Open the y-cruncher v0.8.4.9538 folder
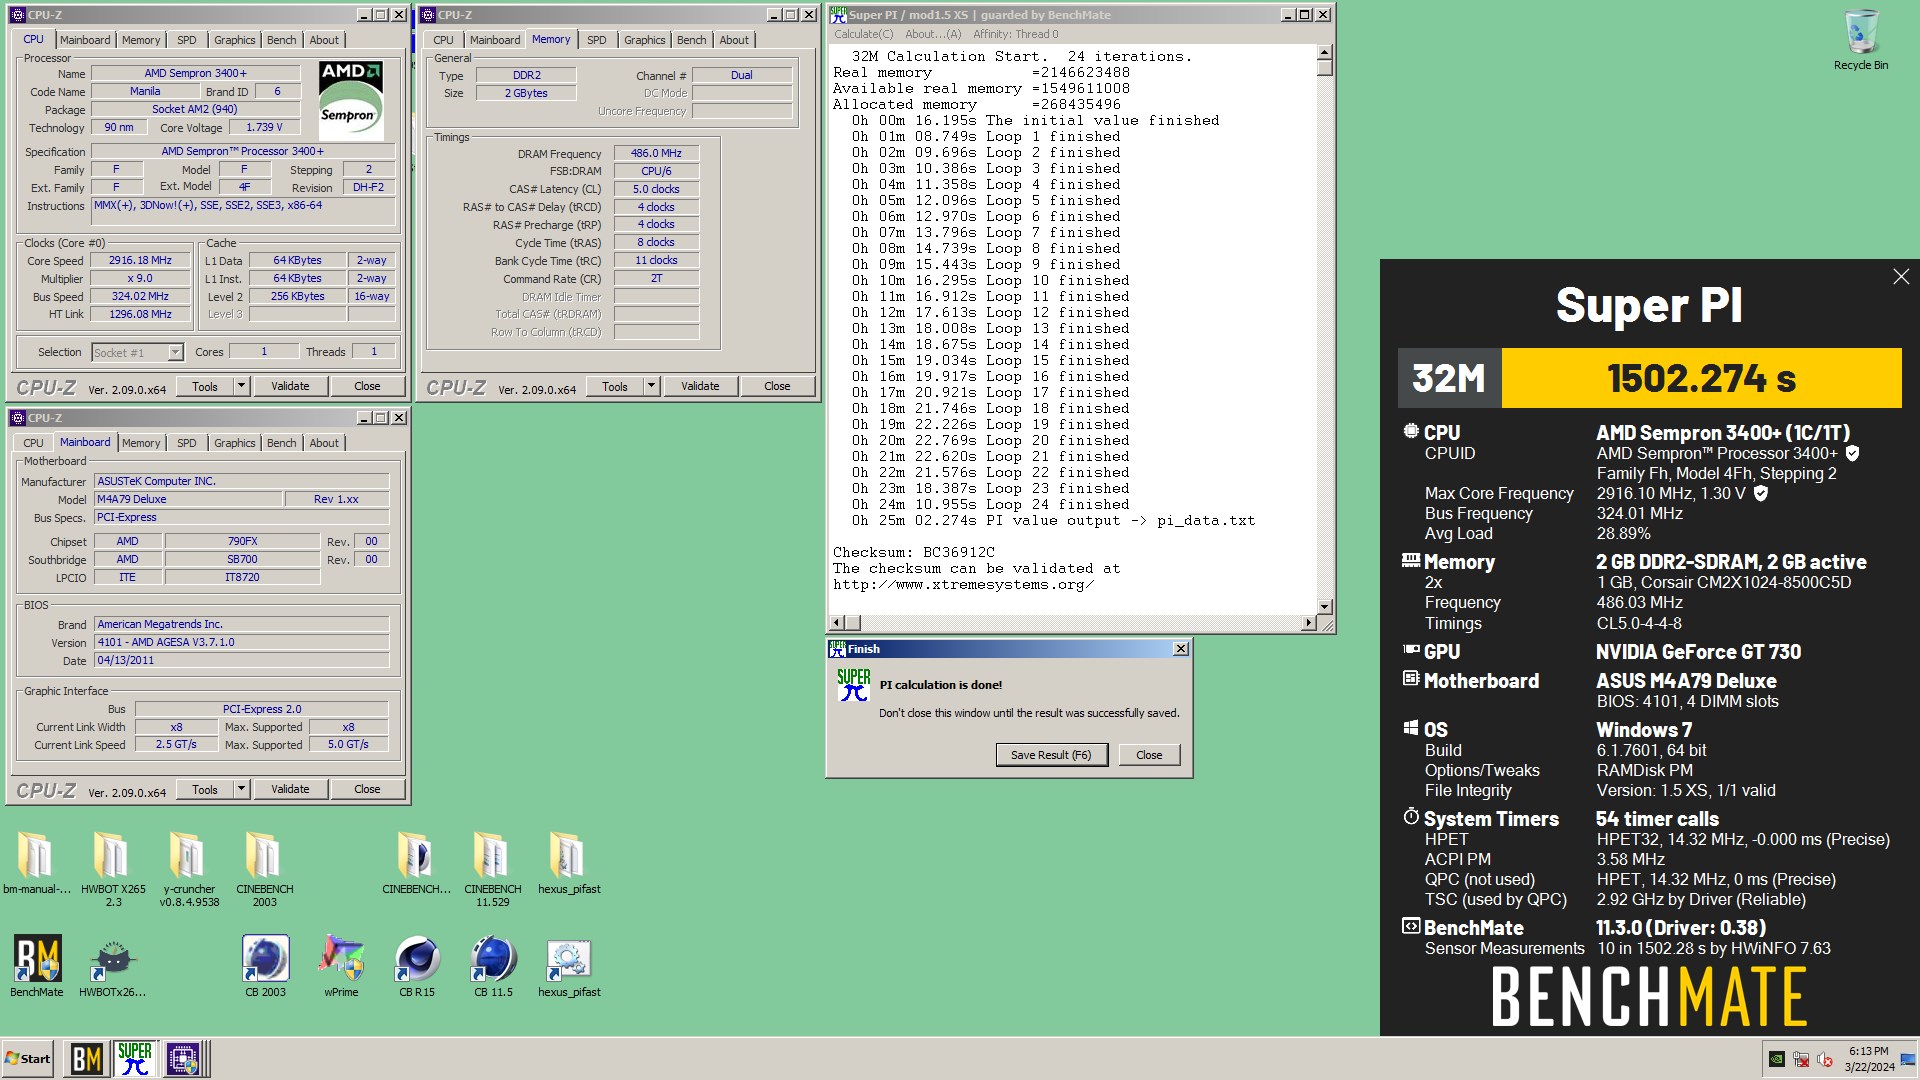Screen dimensions: 1920x1080 189,868
